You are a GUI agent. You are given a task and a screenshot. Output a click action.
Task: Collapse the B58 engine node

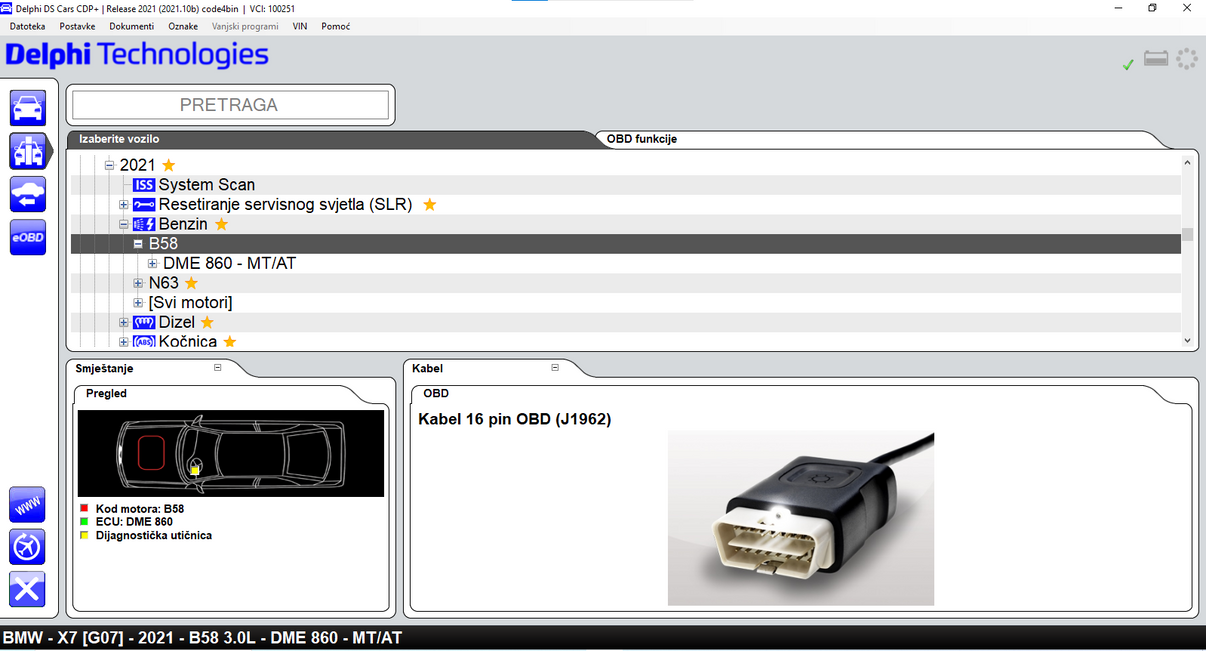click(138, 244)
